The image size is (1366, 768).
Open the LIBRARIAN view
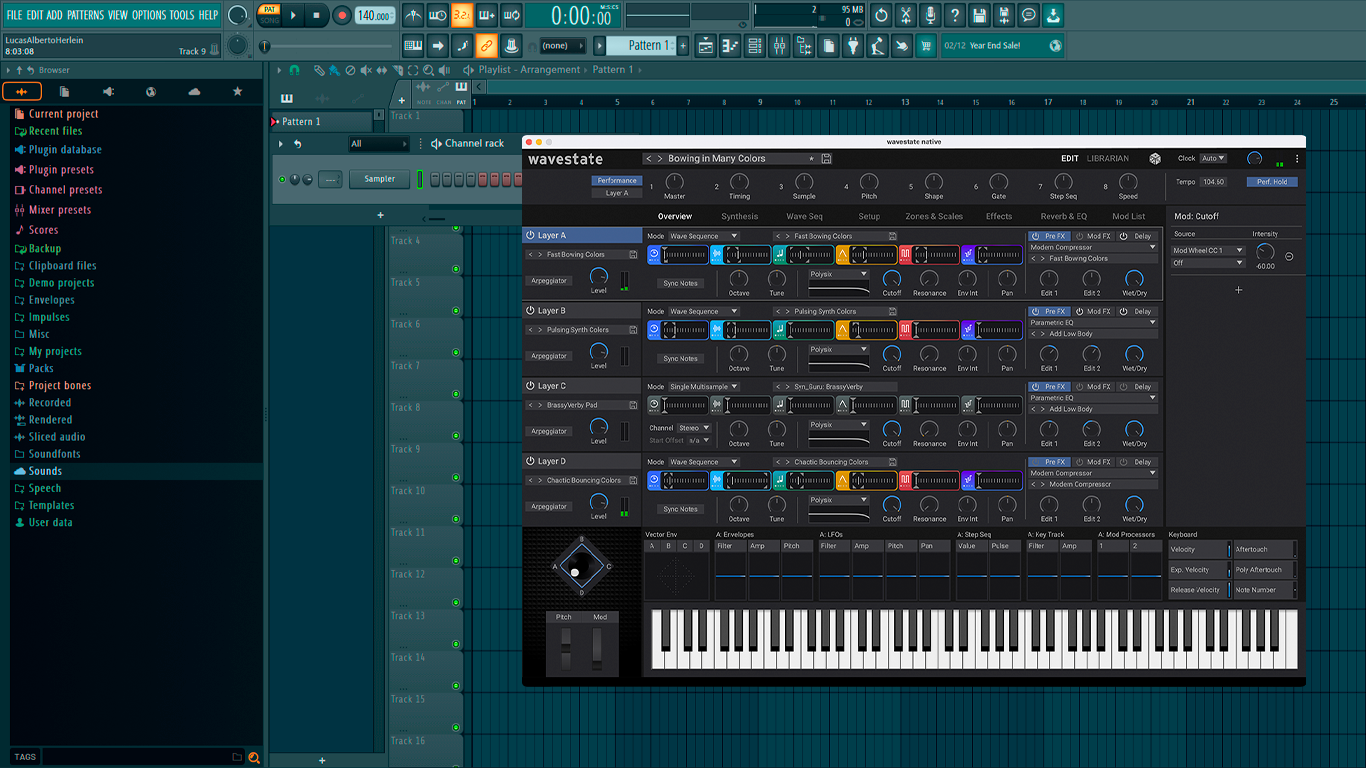pyautogui.click(x=1108, y=158)
